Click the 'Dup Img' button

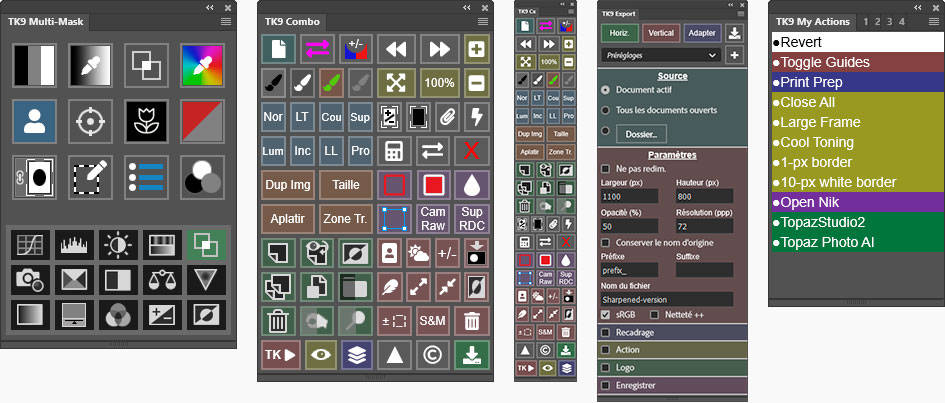pyautogui.click(x=289, y=185)
